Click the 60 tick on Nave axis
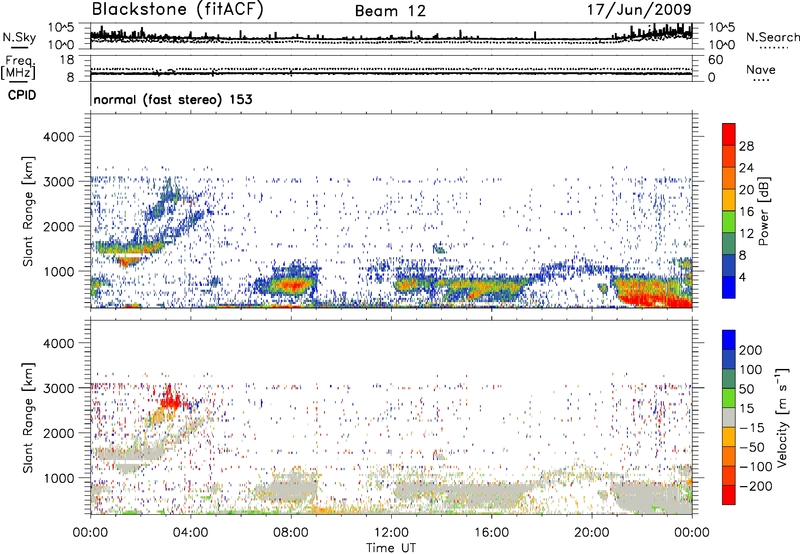 pyautogui.click(x=716, y=60)
